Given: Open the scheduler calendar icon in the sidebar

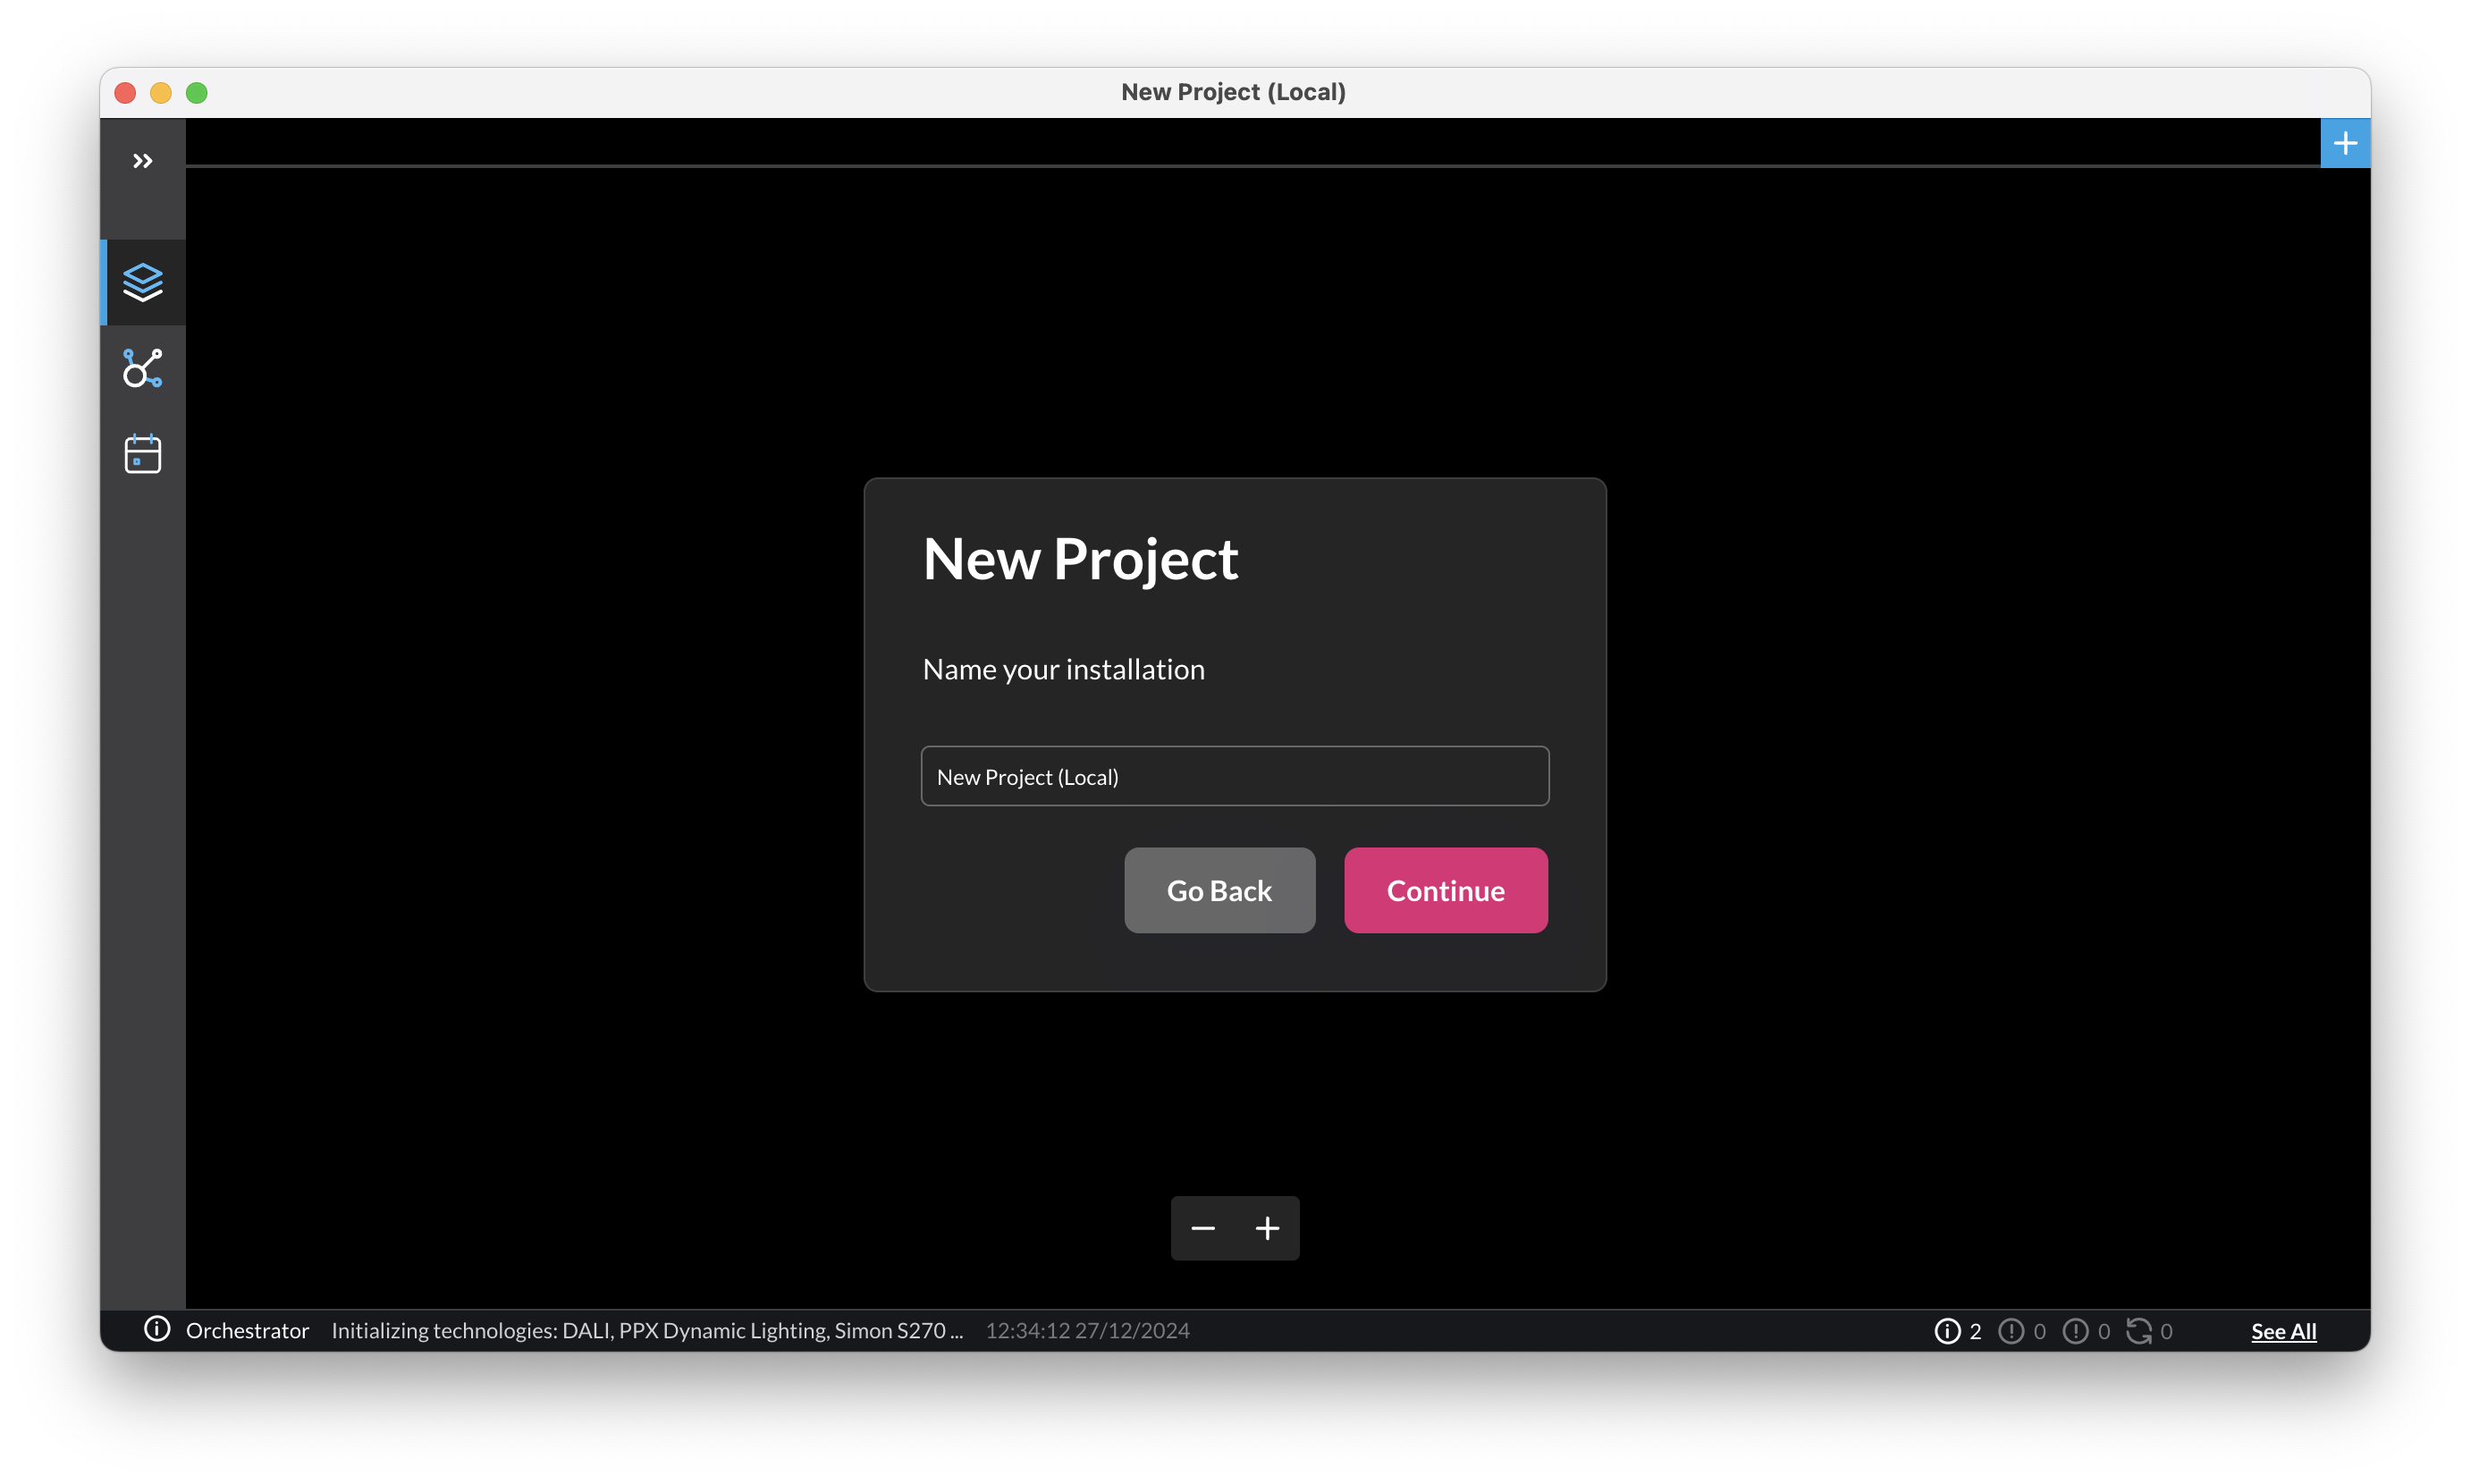Looking at the screenshot, I should pos(142,453).
